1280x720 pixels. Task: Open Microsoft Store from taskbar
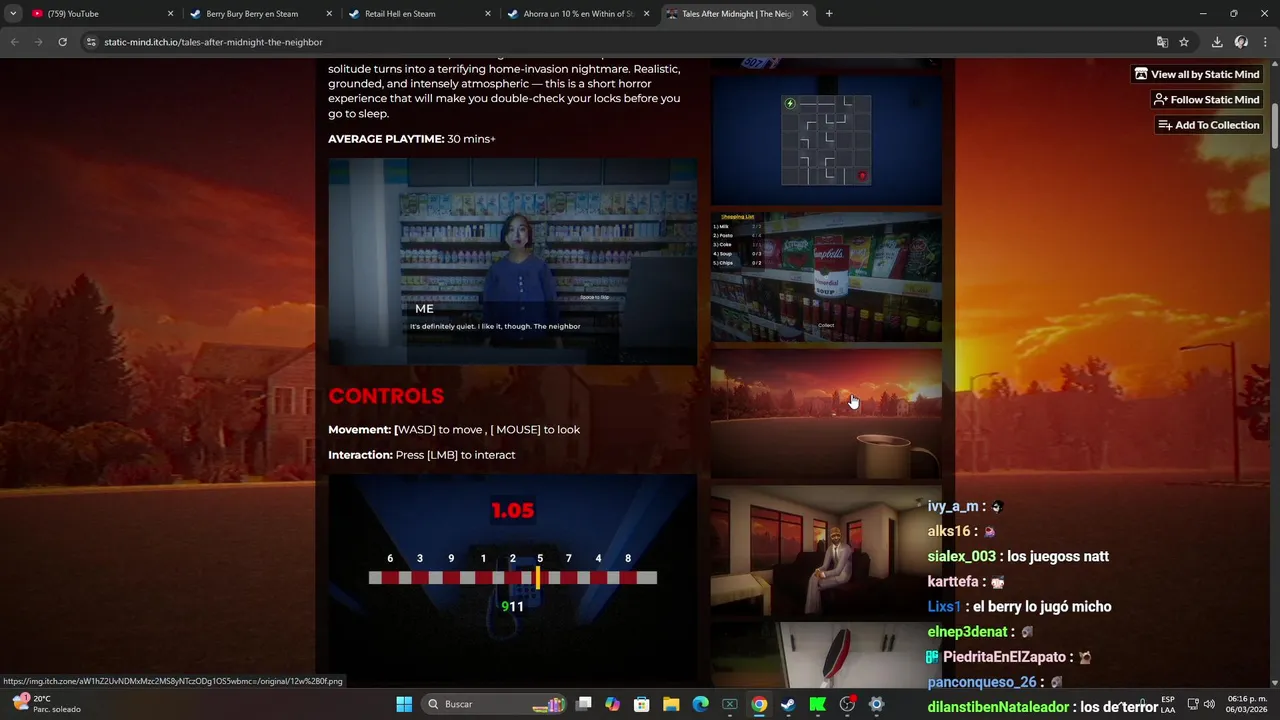tap(642, 704)
